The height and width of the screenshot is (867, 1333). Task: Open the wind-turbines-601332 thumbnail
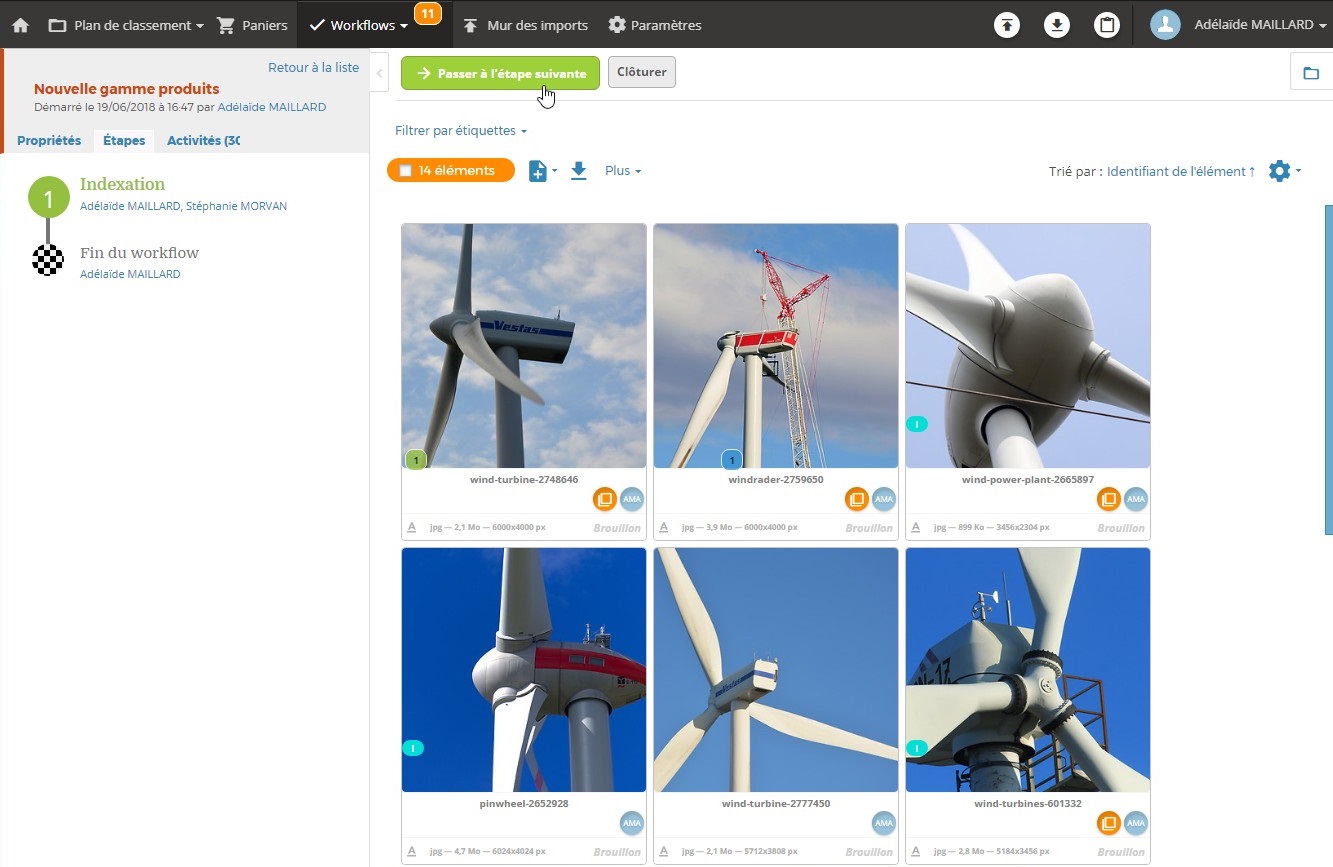(x=1028, y=670)
